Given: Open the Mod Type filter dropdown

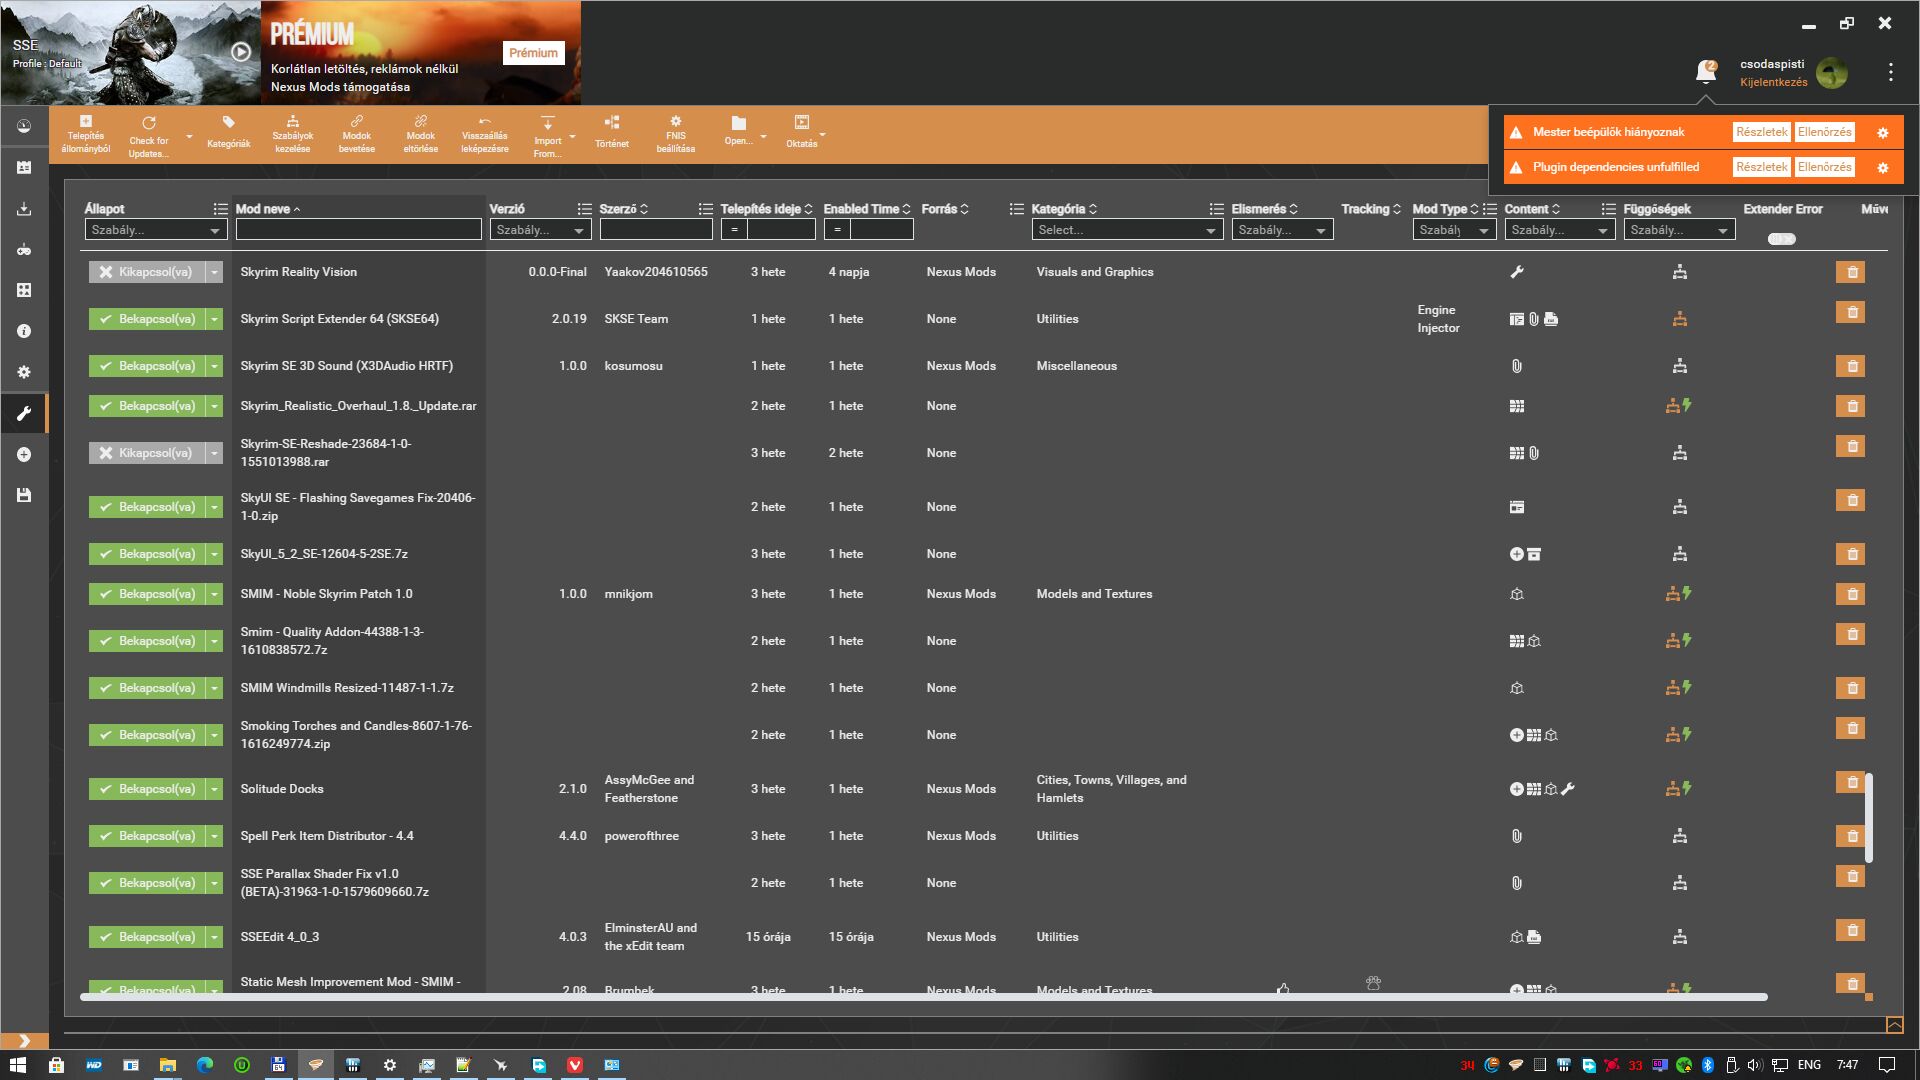Looking at the screenshot, I should 1454,230.
